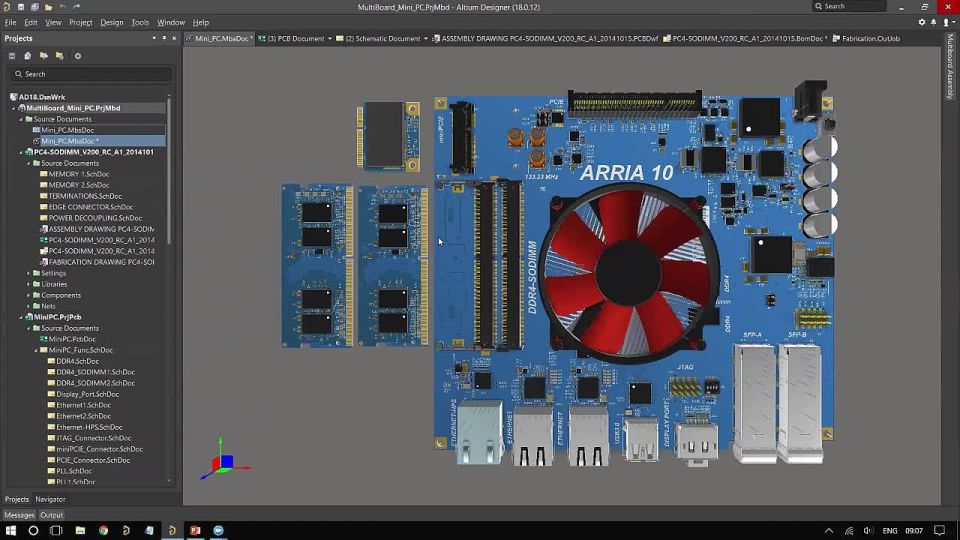Select MEMORY 1.SchDoc in tree
The height and width of the screenshot is (540, 960).
pyautogui.click(x=79, y=174)
